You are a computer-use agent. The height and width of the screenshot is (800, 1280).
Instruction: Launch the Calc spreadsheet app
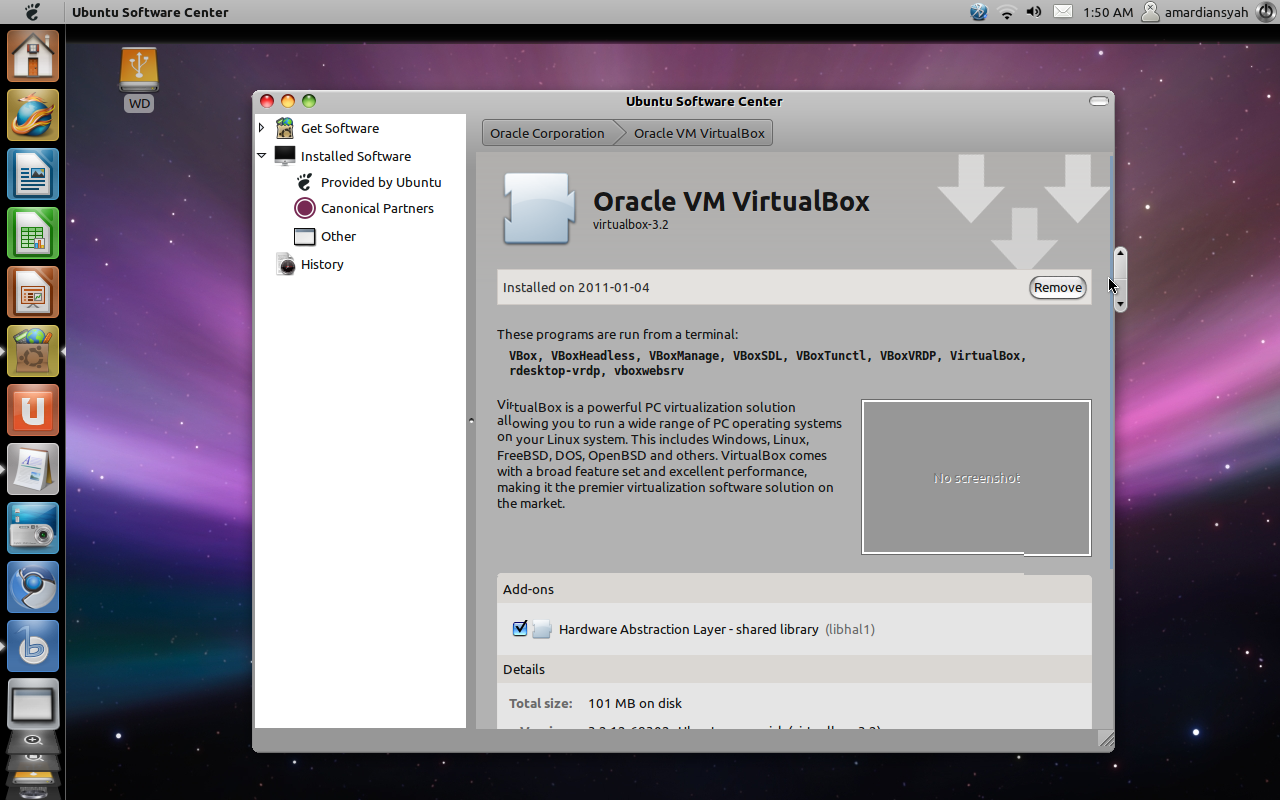33,233
